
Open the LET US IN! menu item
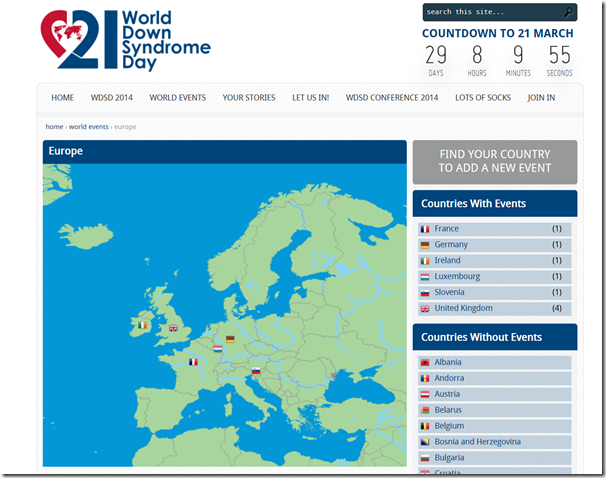tap(311, 98)
